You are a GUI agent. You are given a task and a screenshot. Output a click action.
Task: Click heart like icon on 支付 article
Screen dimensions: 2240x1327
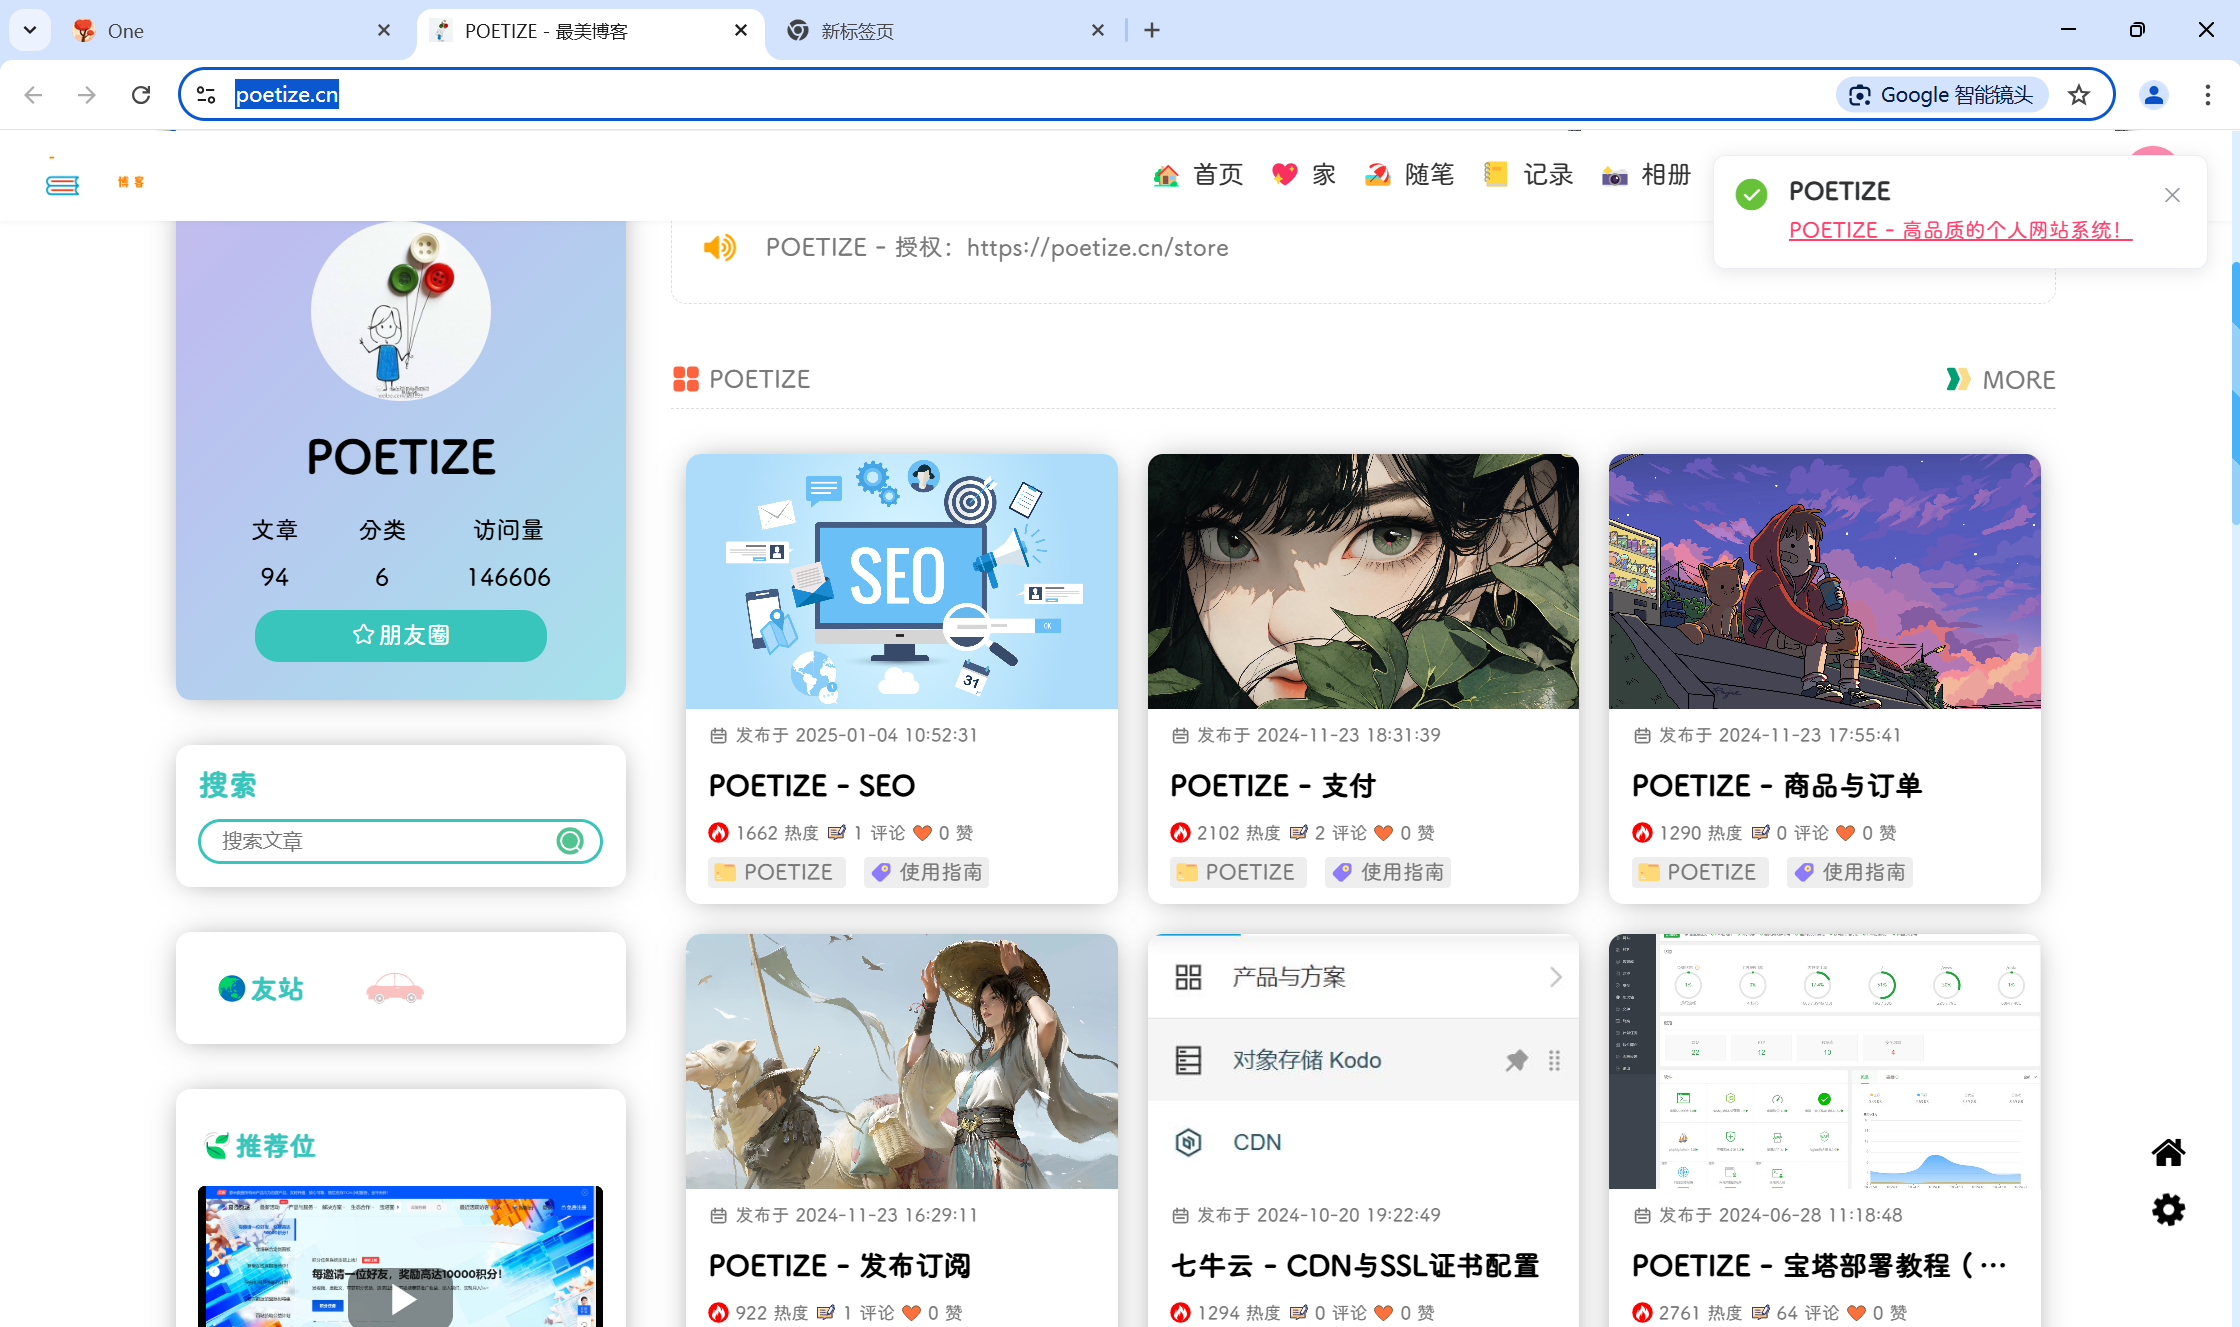click(x=1384, y=833)
